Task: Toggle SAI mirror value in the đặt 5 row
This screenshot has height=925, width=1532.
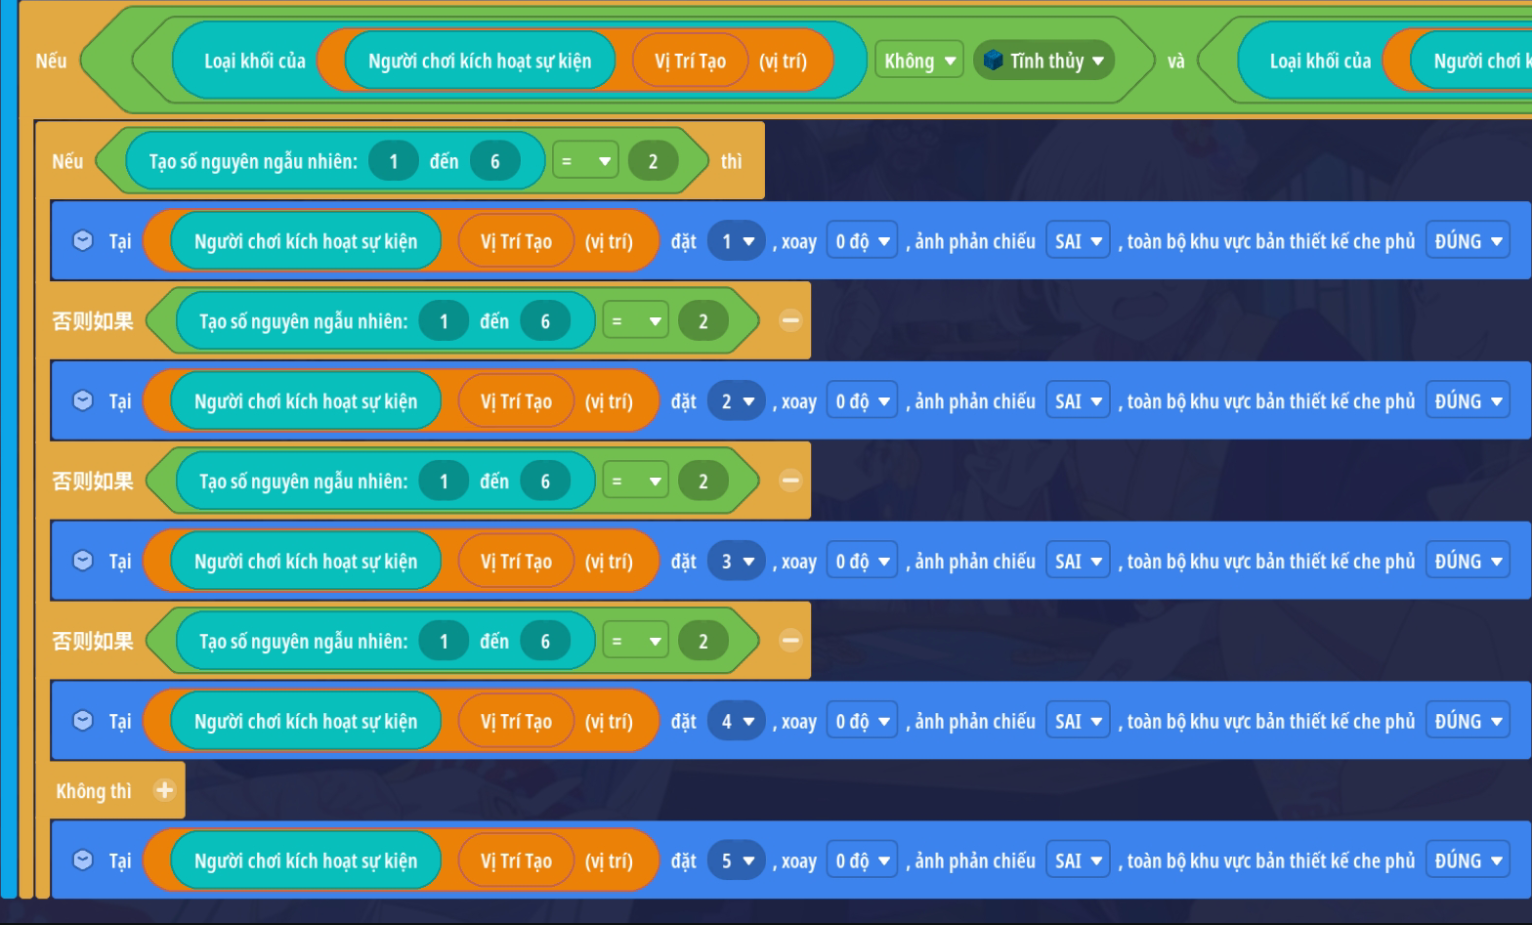Action: [x=1077, y=860]
